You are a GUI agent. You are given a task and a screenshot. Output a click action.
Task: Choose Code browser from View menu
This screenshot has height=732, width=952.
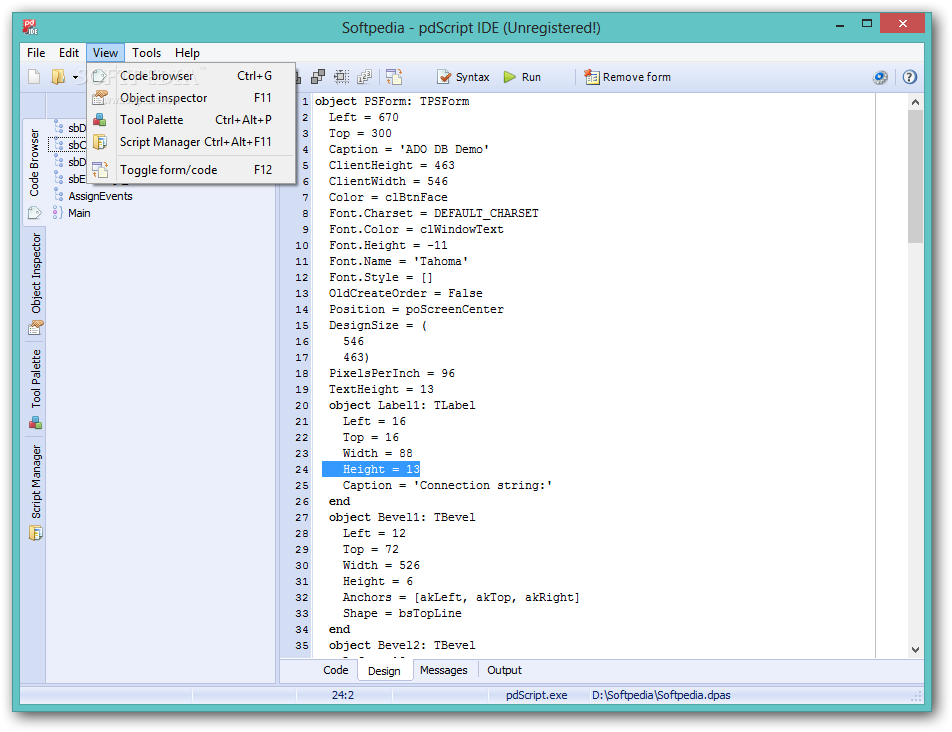(x=192, y=76)
